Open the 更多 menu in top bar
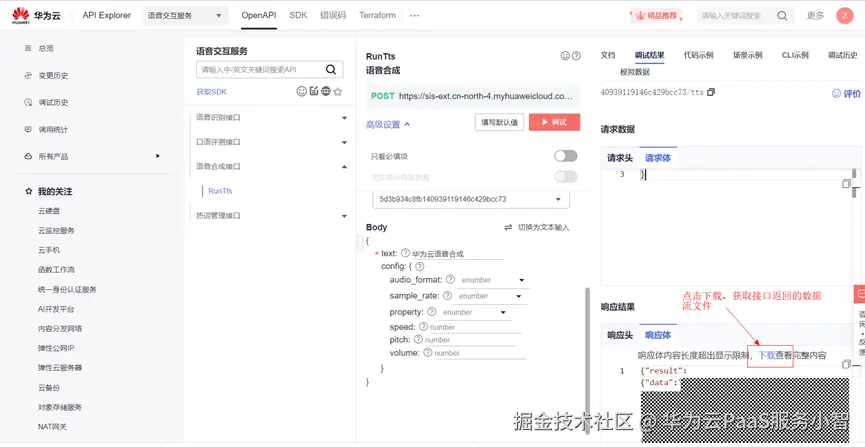865x447 pixels. tap(815, 15)
